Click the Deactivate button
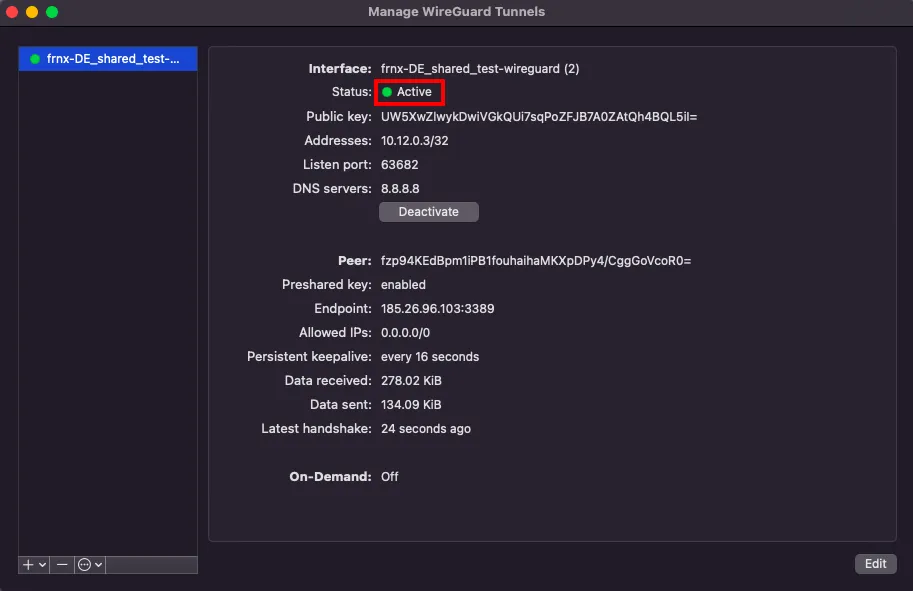Image resolution: width=913 pixels, height=591 pixels. coord(429,212)
